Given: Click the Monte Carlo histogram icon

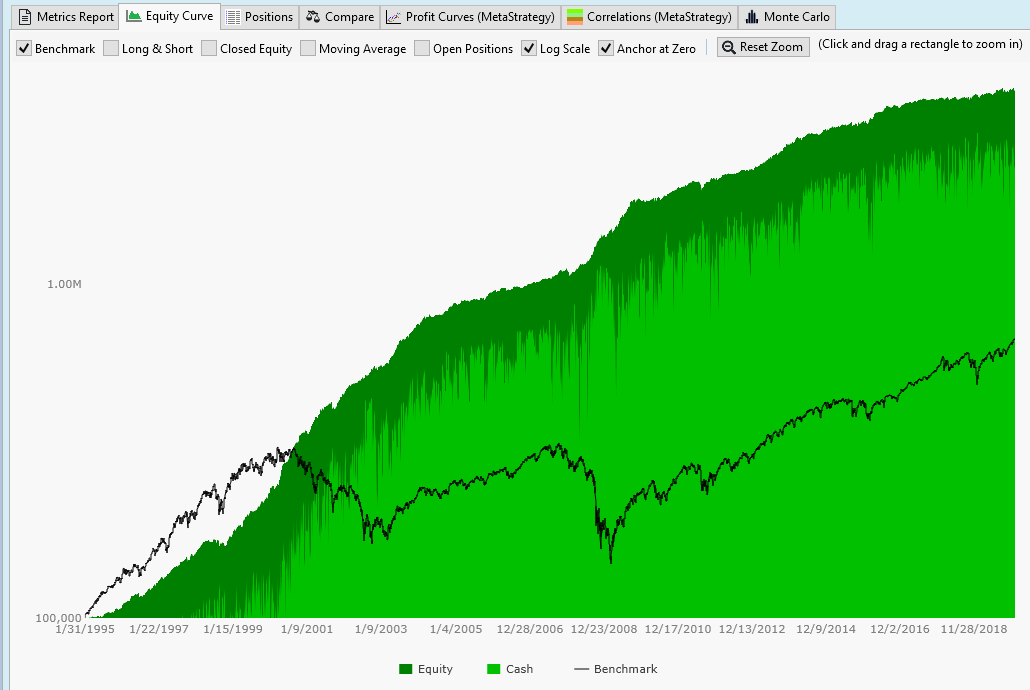Looking at the screenshot, I should point(752,17).
